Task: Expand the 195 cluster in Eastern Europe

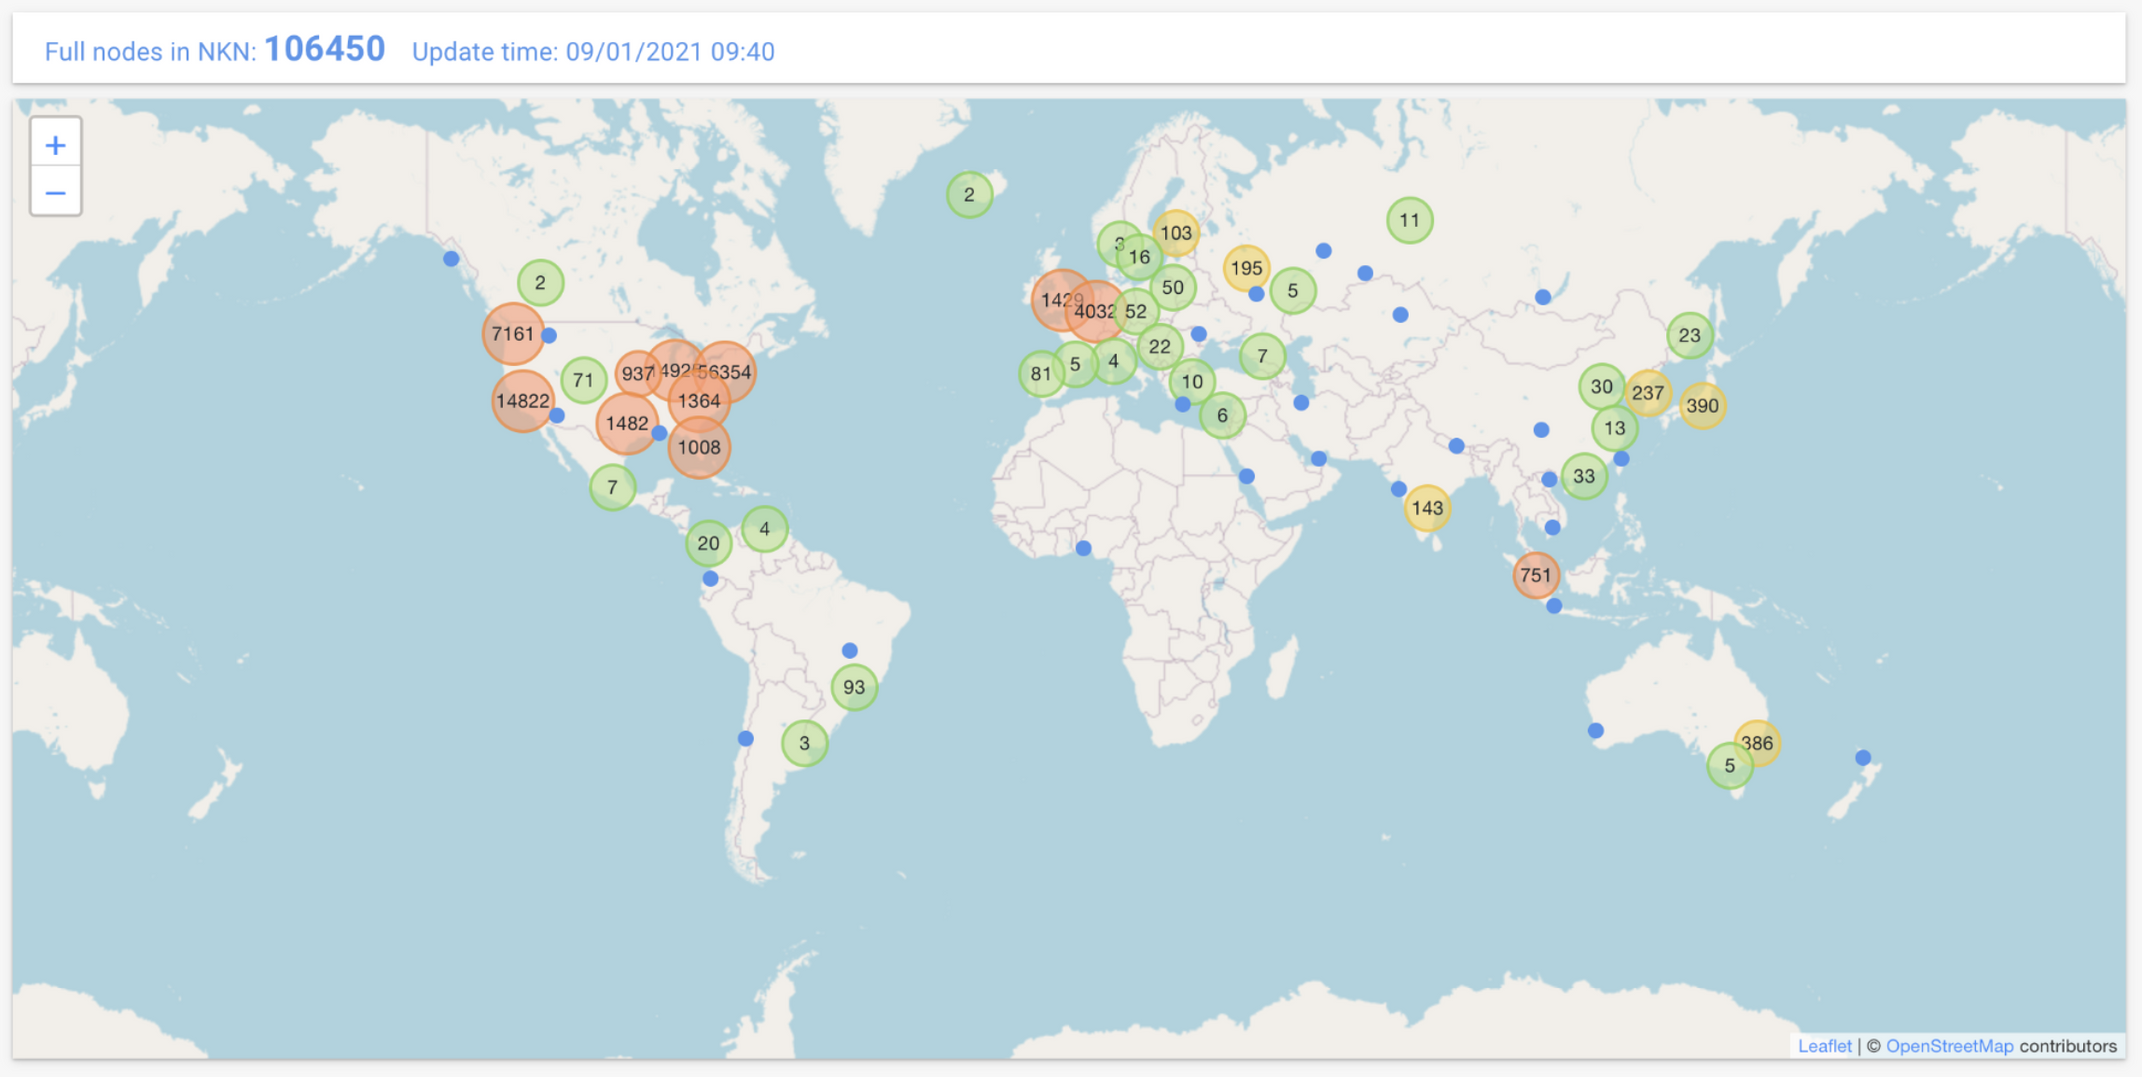Action: click(x=1246, y=268)
